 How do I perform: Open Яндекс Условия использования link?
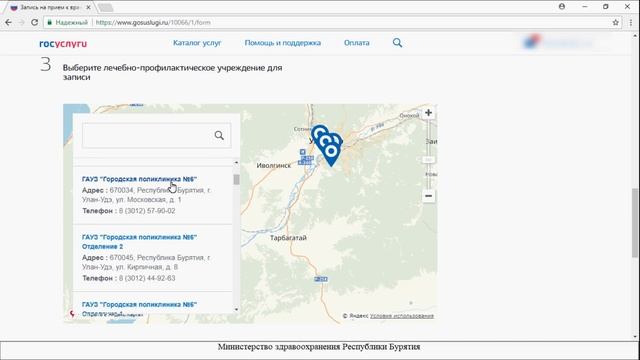point(402,316)
